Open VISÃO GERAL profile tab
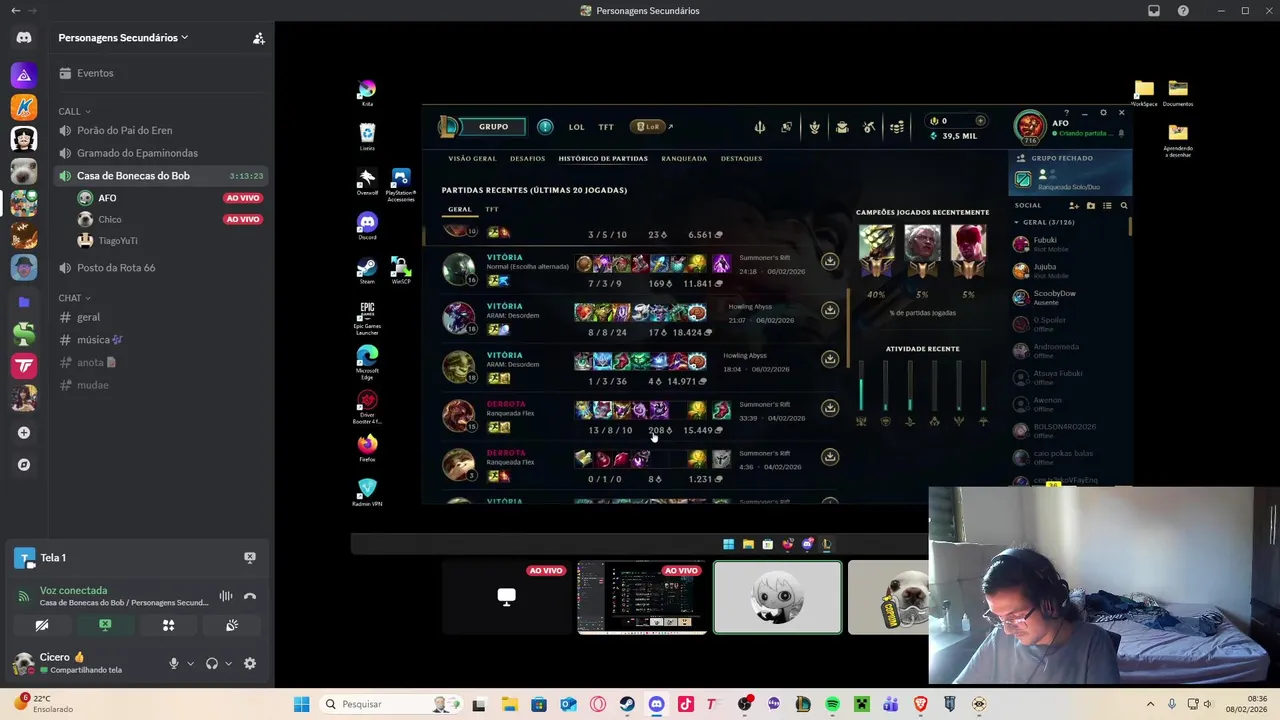The image size is (1280, 720). point(472,158)
